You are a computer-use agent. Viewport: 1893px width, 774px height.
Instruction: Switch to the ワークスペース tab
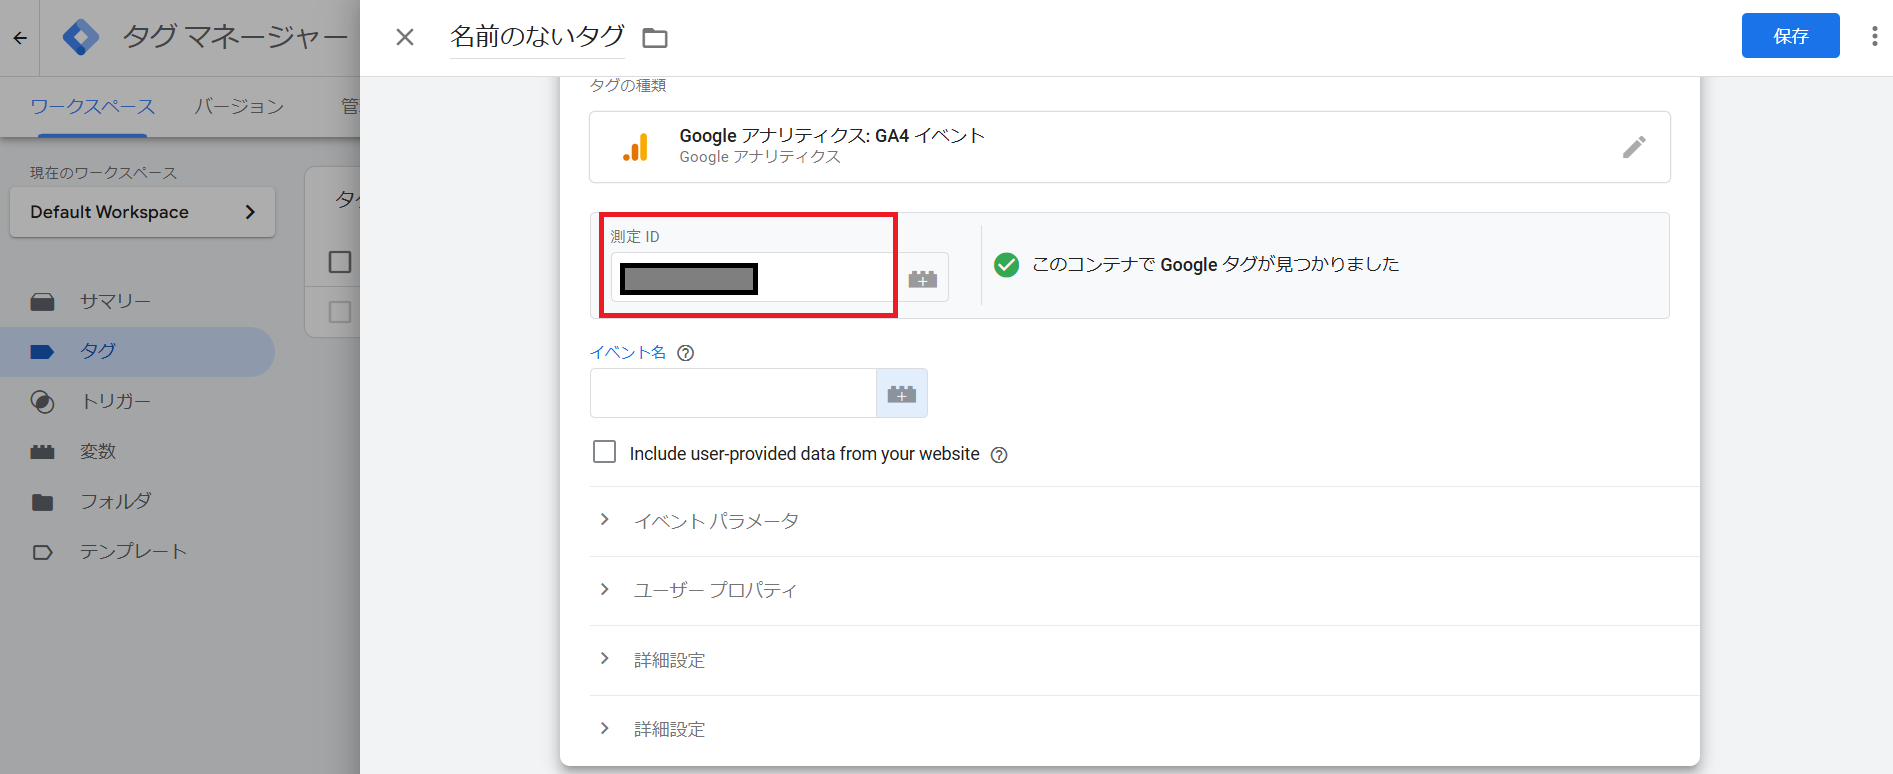(x=92, y=106)
